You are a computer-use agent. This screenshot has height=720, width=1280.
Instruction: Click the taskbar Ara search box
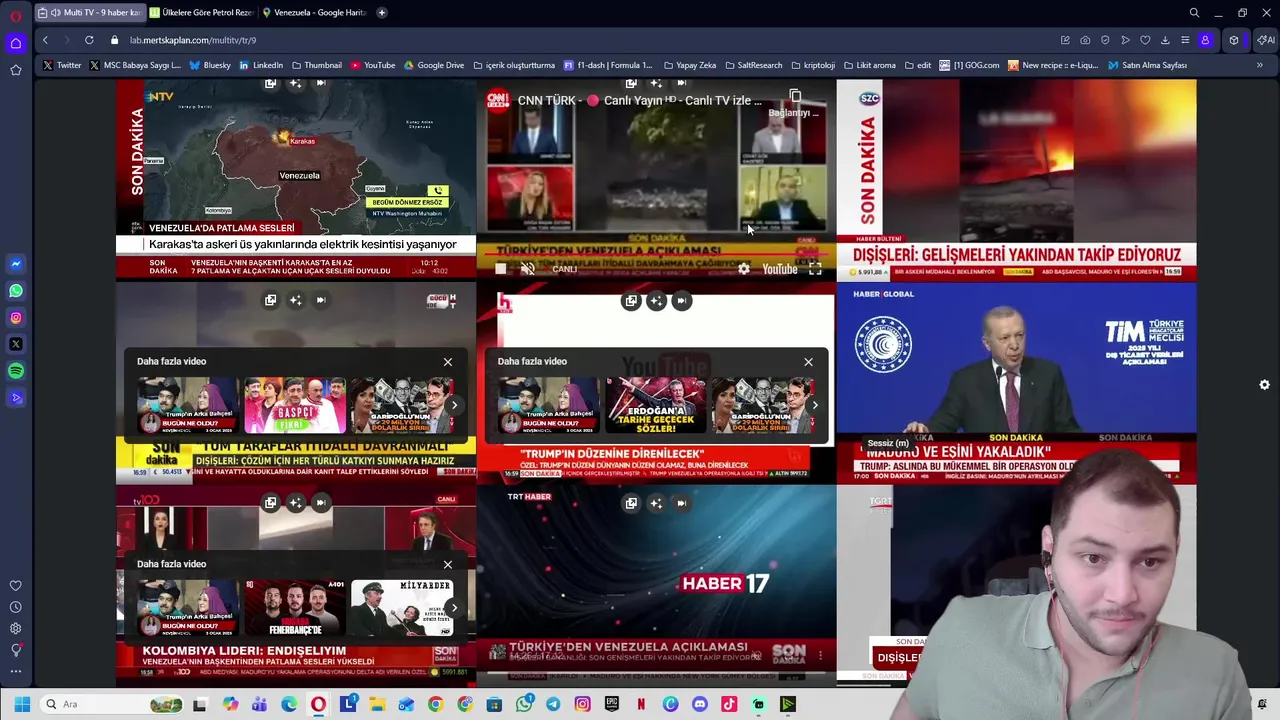[x=110, y=704]
